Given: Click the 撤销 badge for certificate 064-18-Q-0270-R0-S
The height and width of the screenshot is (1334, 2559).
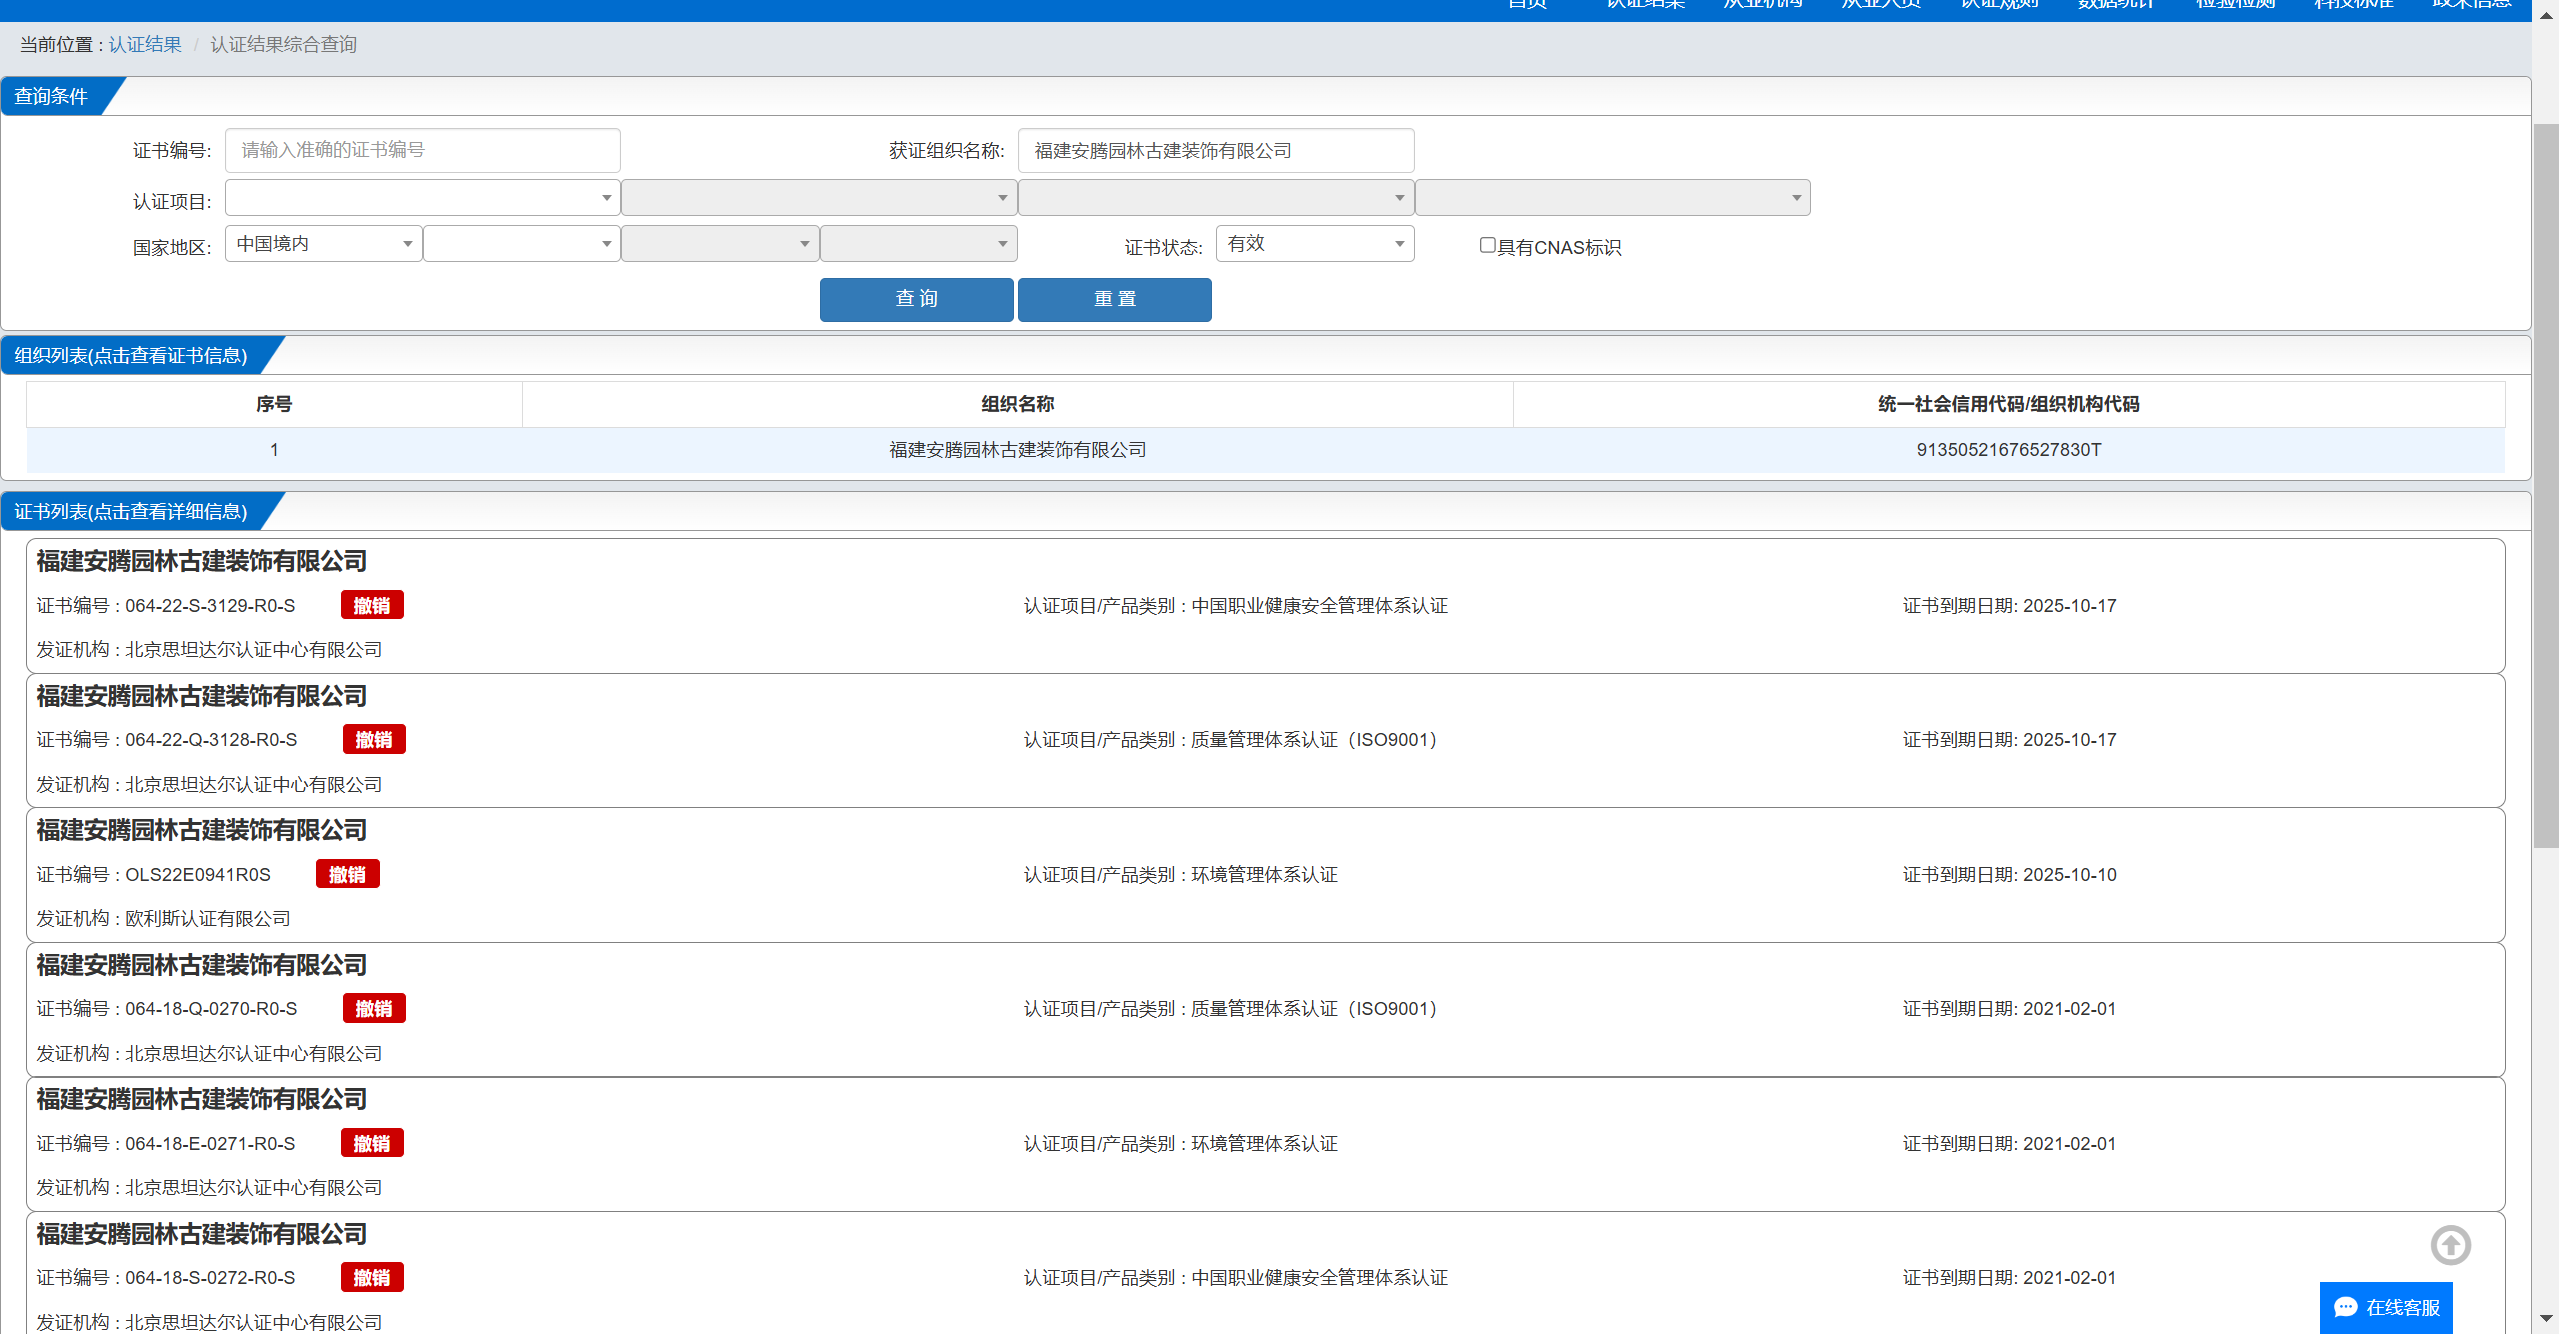Looking at the screenshot, I should 374,1008.
